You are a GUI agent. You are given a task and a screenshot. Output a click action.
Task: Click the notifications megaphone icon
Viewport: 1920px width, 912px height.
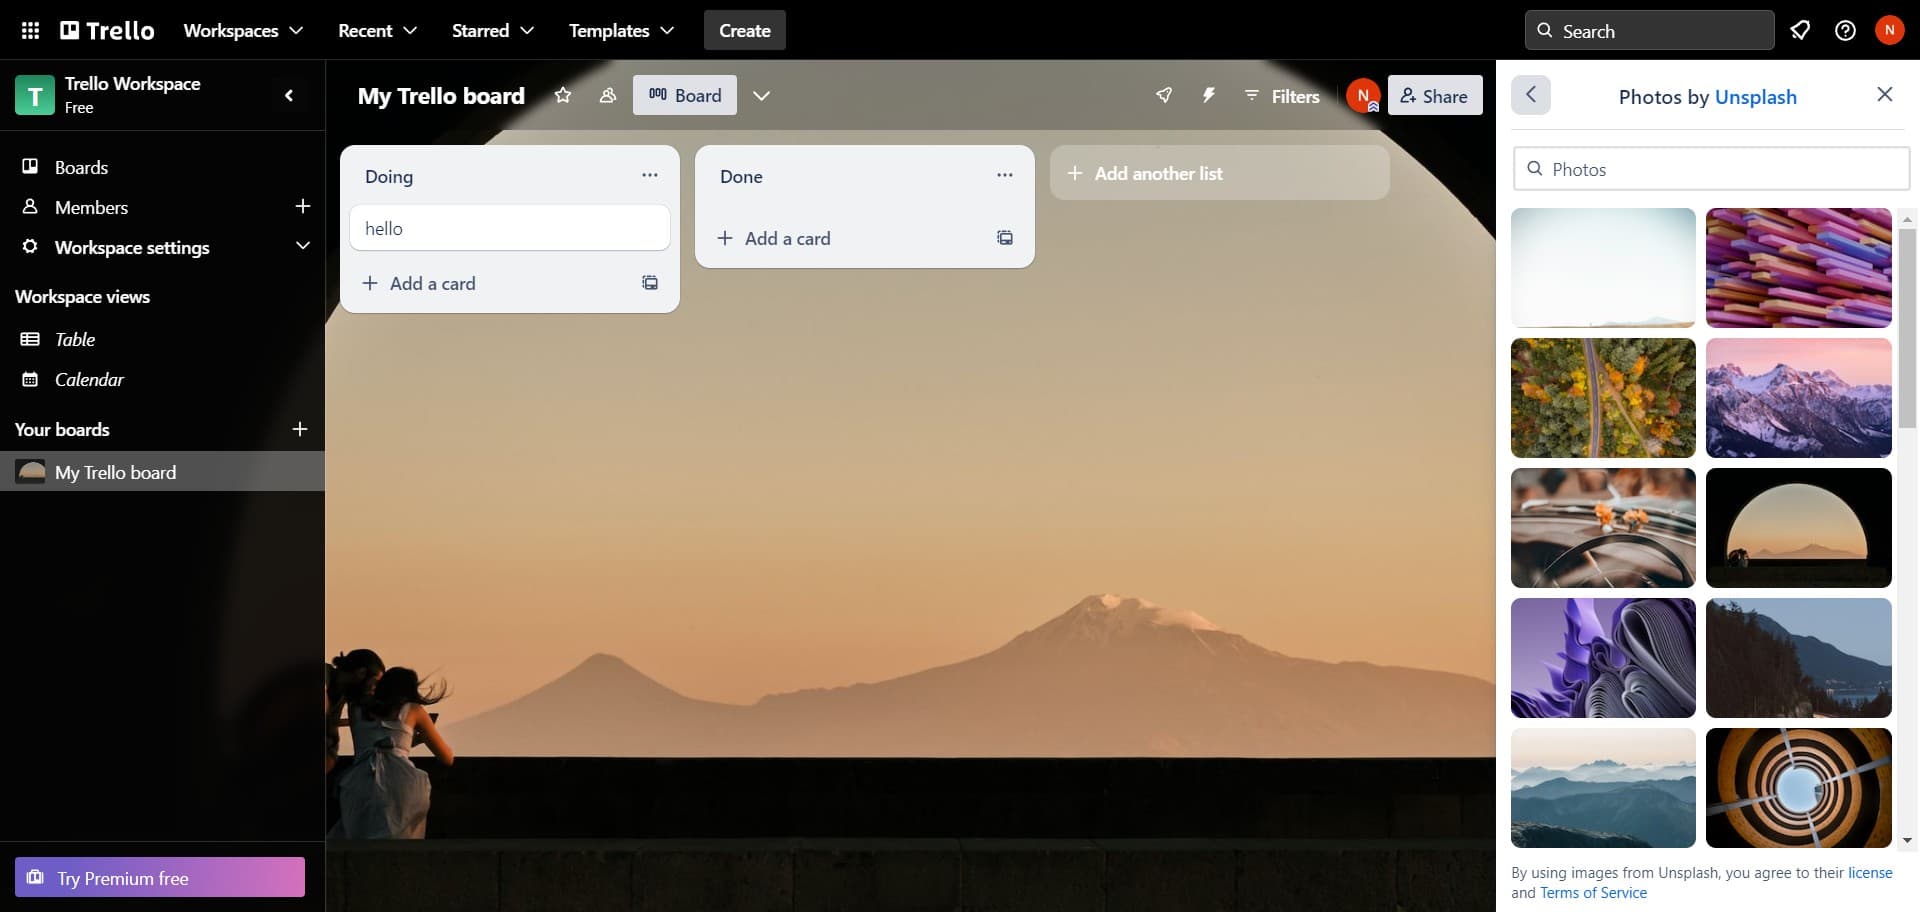click(x=1800, y=30)
